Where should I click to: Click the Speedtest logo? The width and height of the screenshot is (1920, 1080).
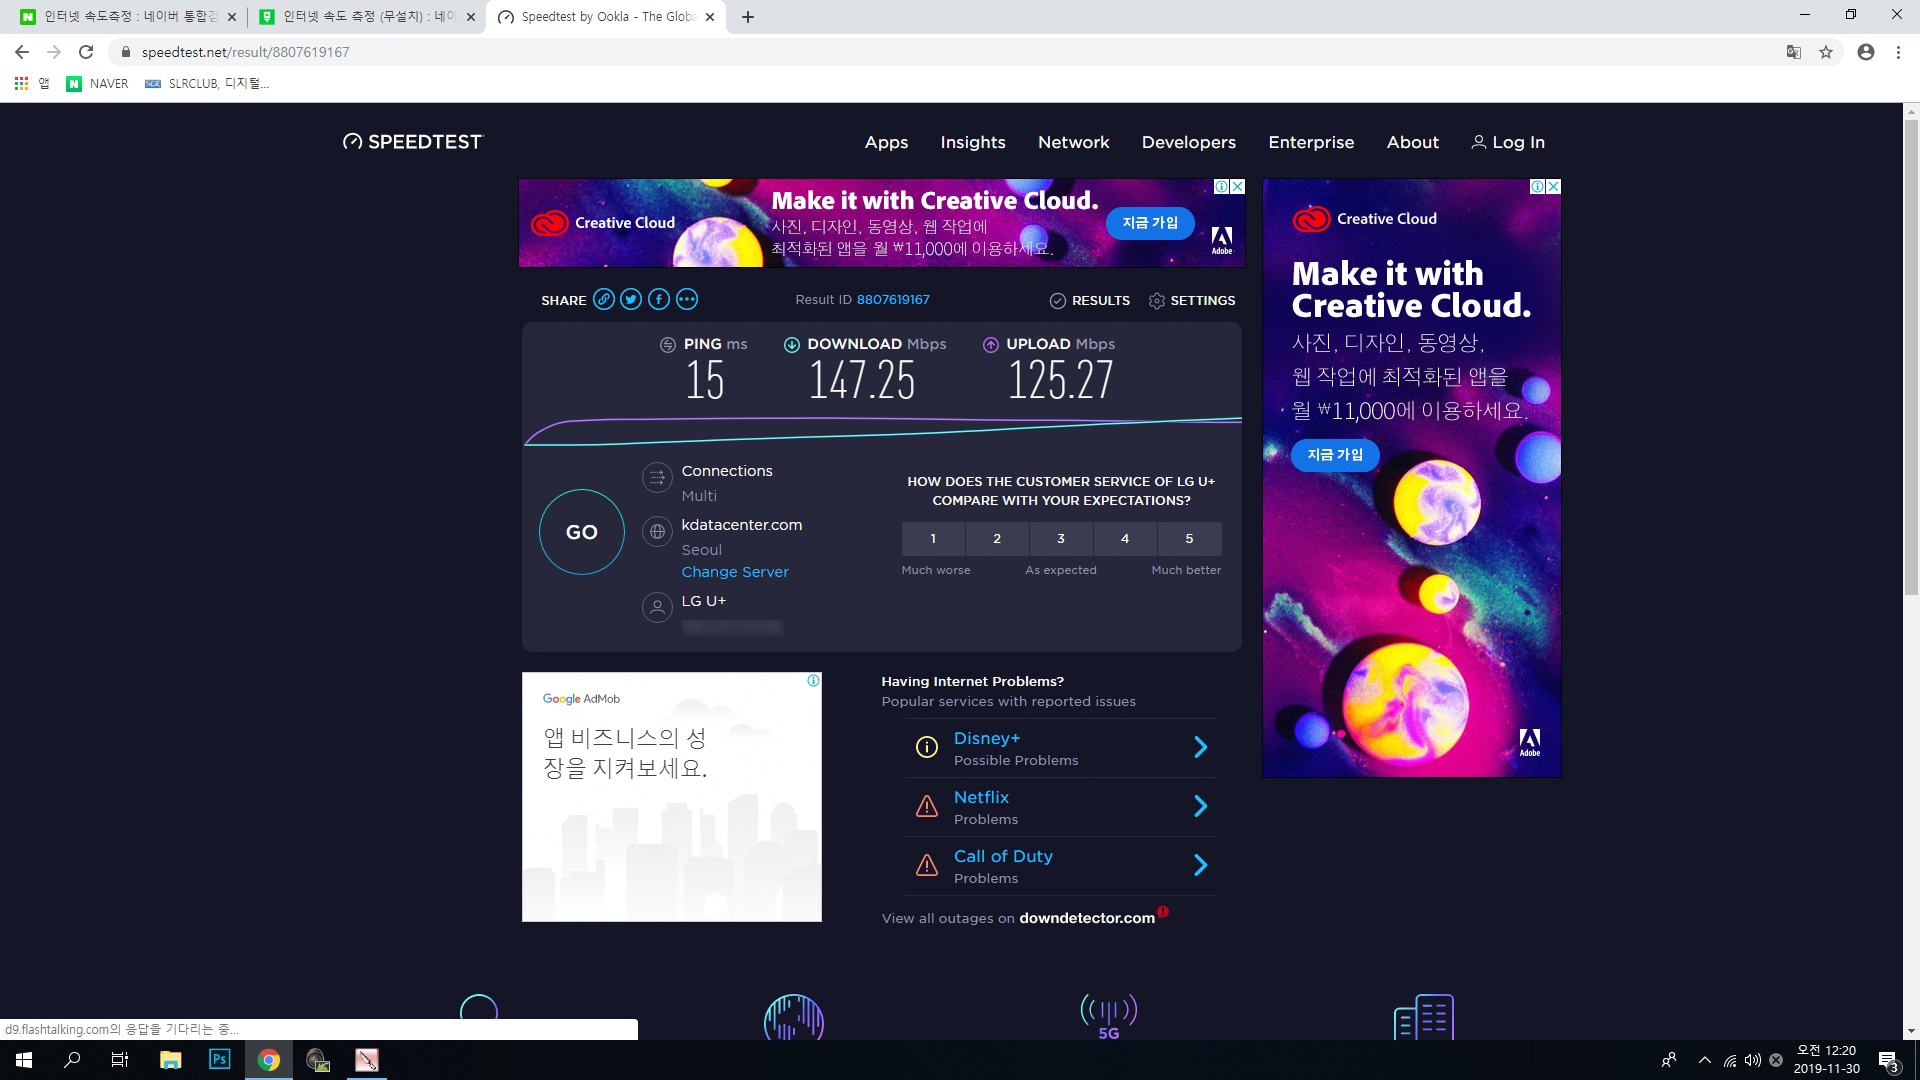coord(412,142)
